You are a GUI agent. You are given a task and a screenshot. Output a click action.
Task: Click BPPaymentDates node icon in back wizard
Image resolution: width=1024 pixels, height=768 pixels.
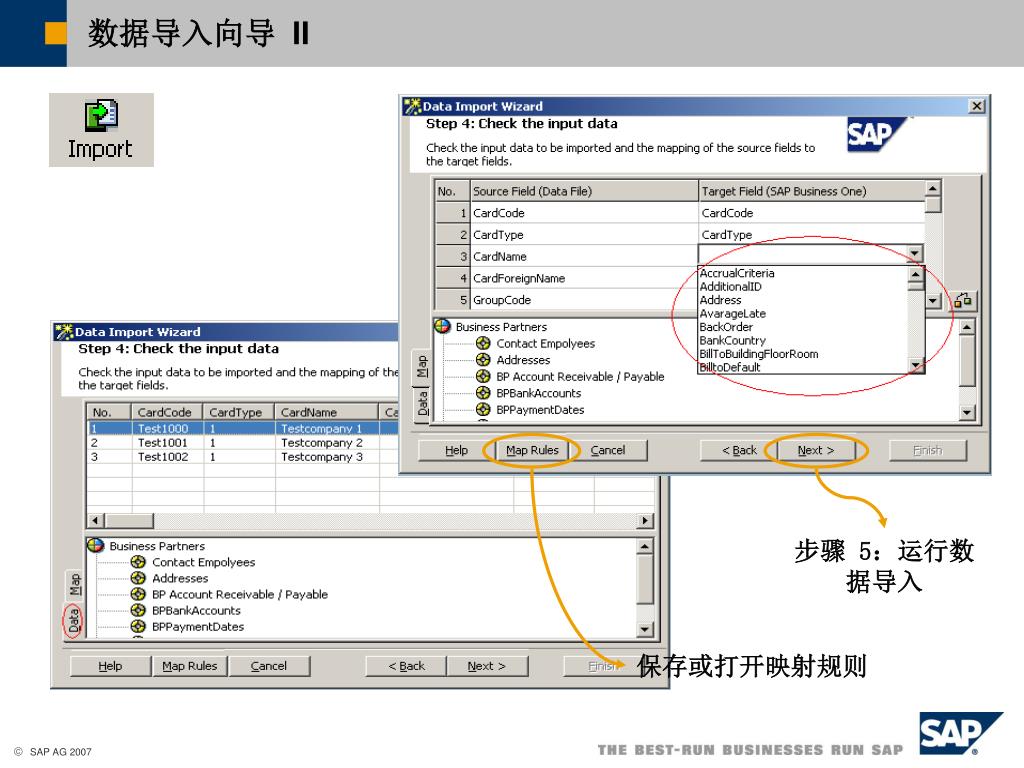coord(138,626)
